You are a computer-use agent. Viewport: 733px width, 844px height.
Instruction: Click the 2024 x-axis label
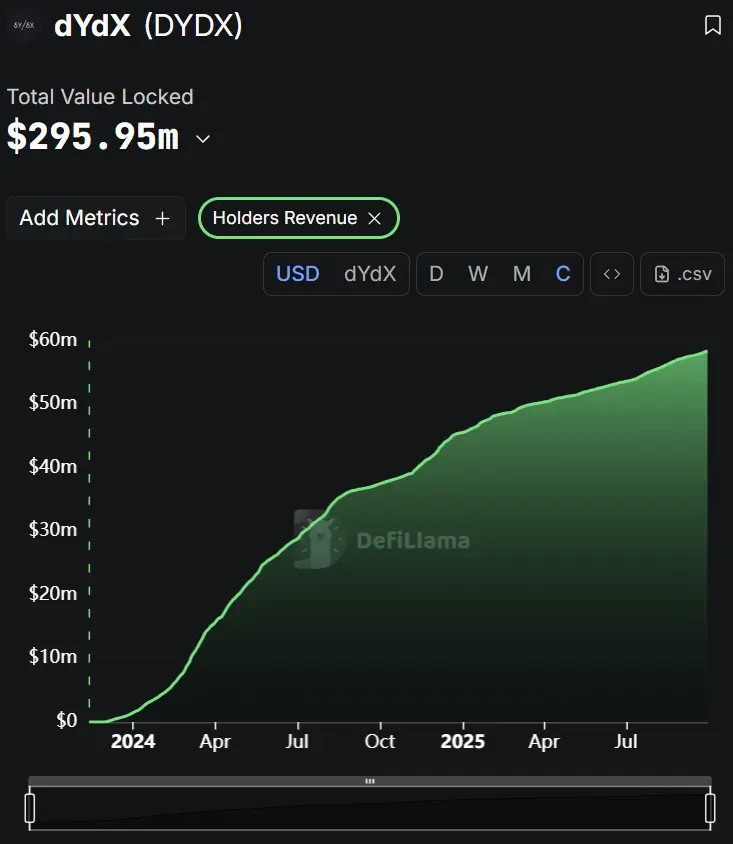(x=133, y=742)
